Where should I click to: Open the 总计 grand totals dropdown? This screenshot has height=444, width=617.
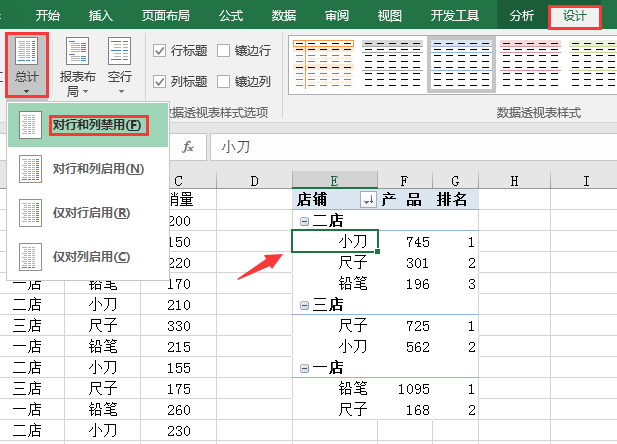click(27, 65)
